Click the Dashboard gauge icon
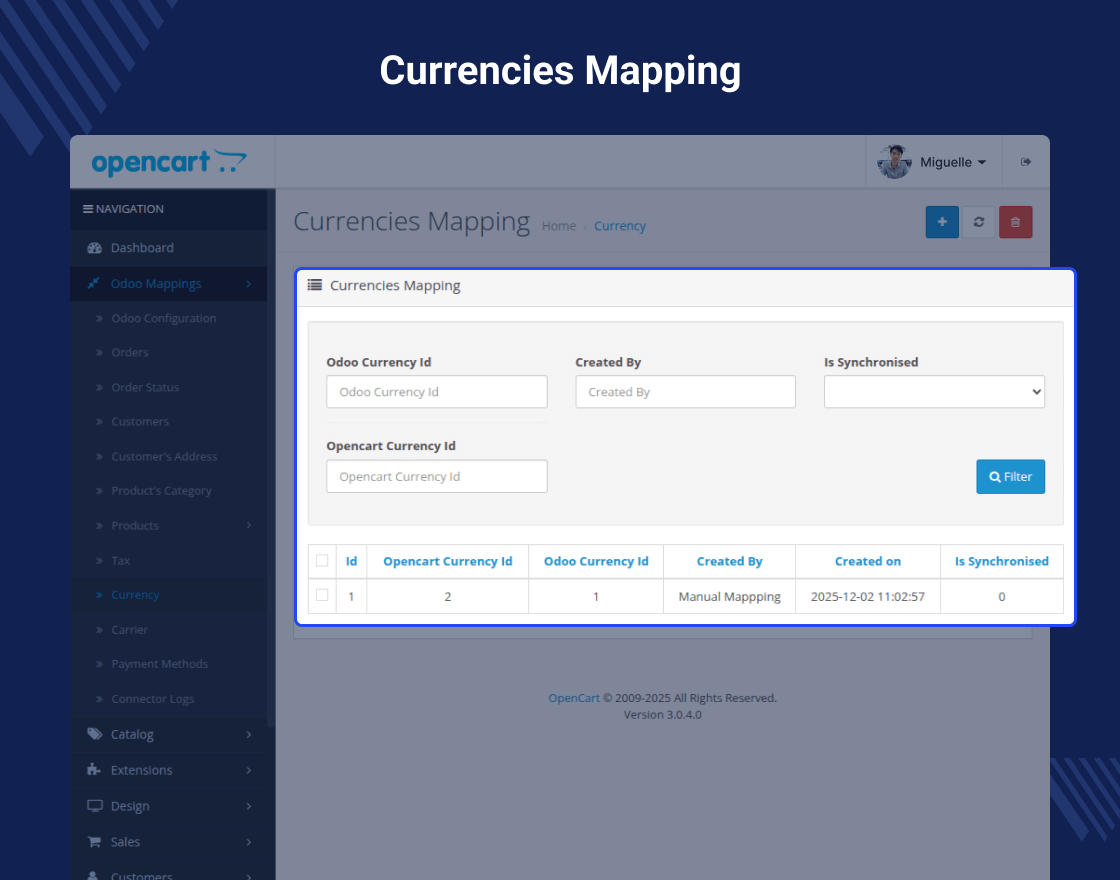Viewport: 1120px width, 880px height. [x=94, y=248]
